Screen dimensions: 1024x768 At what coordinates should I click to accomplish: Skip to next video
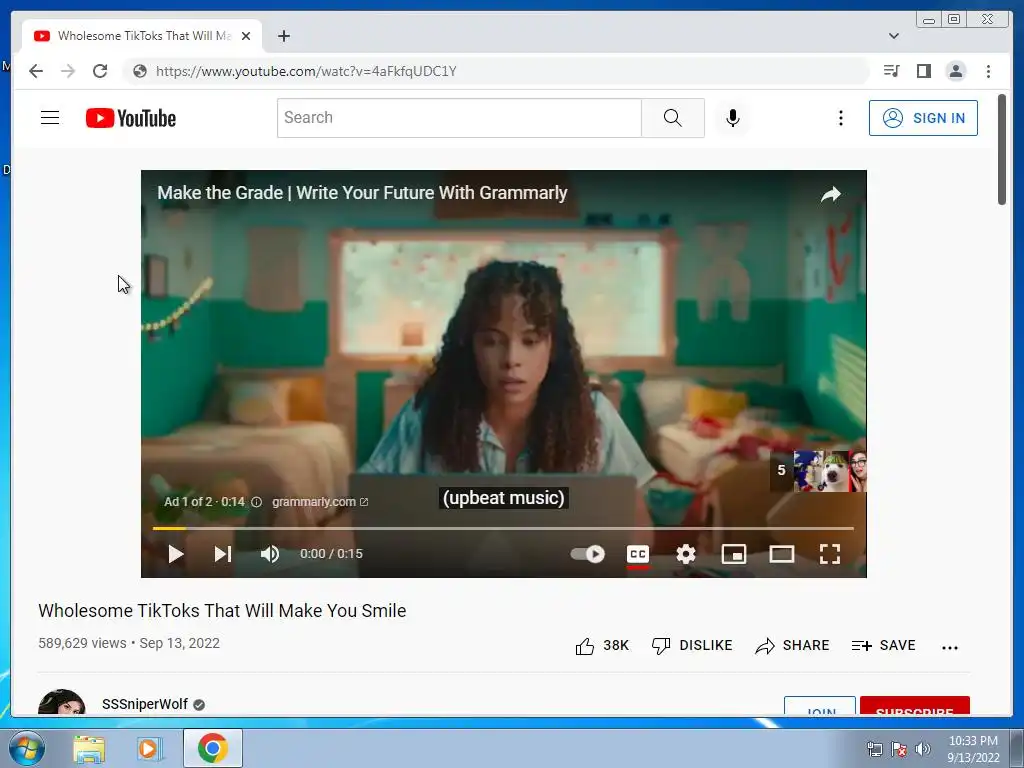223,554
